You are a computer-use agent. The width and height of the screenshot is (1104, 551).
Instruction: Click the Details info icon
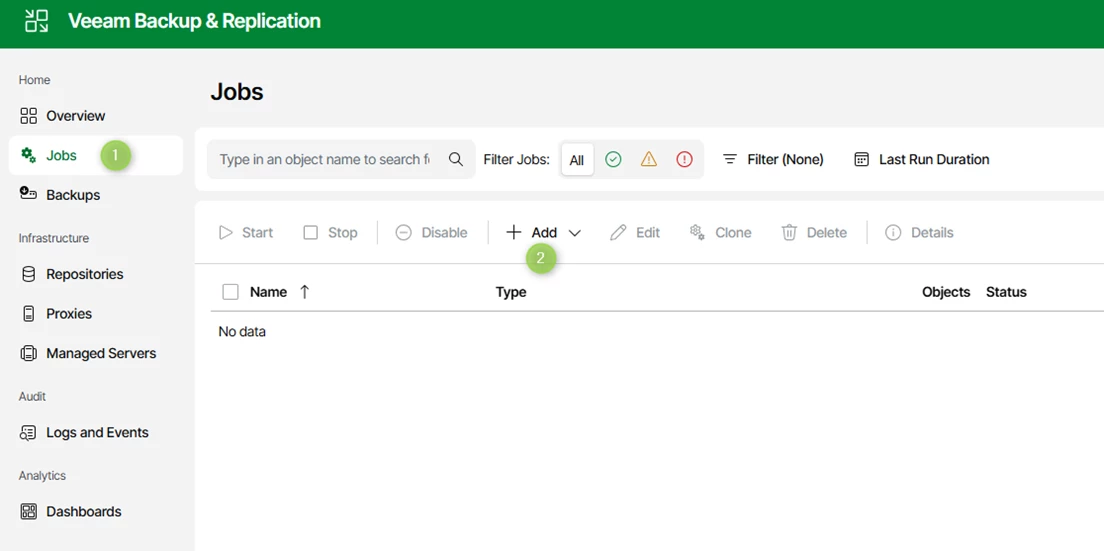tap(893, 232)
